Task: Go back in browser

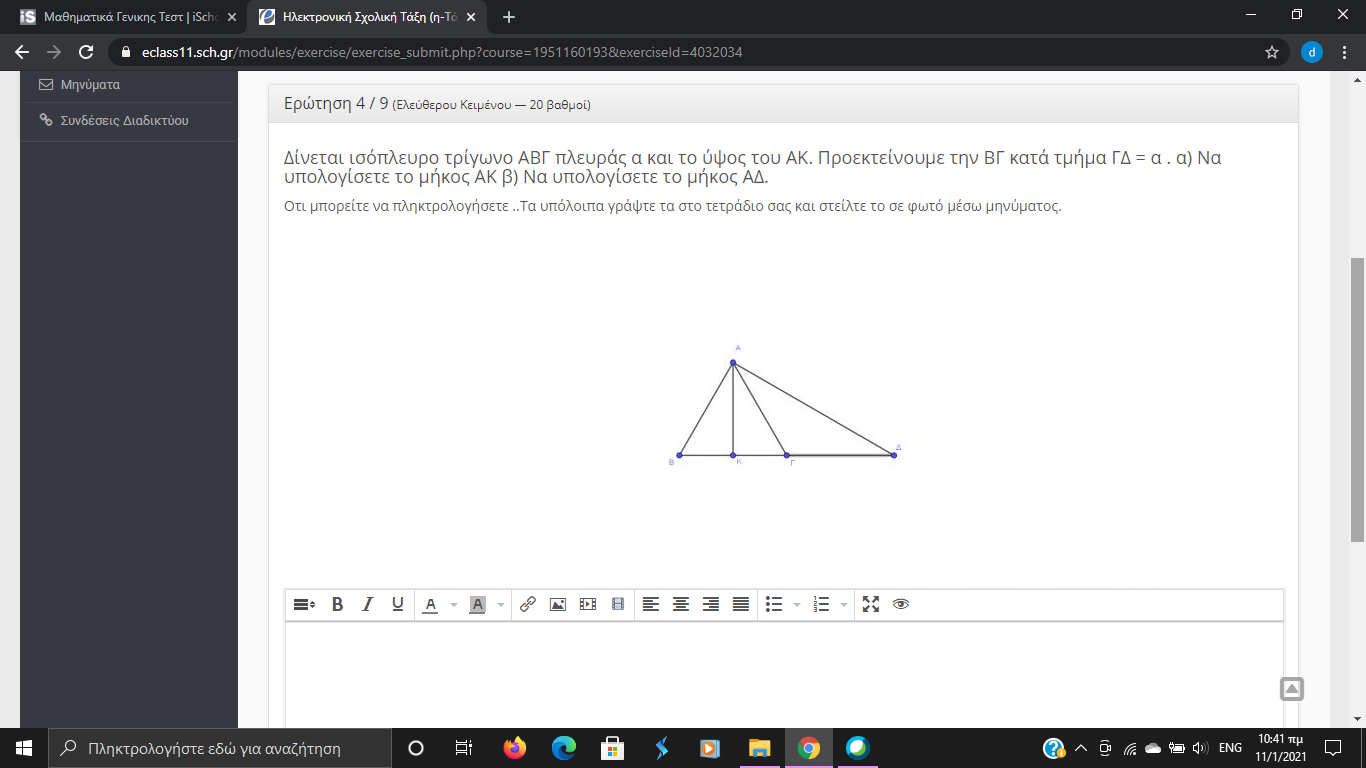Action: [22, 52]
